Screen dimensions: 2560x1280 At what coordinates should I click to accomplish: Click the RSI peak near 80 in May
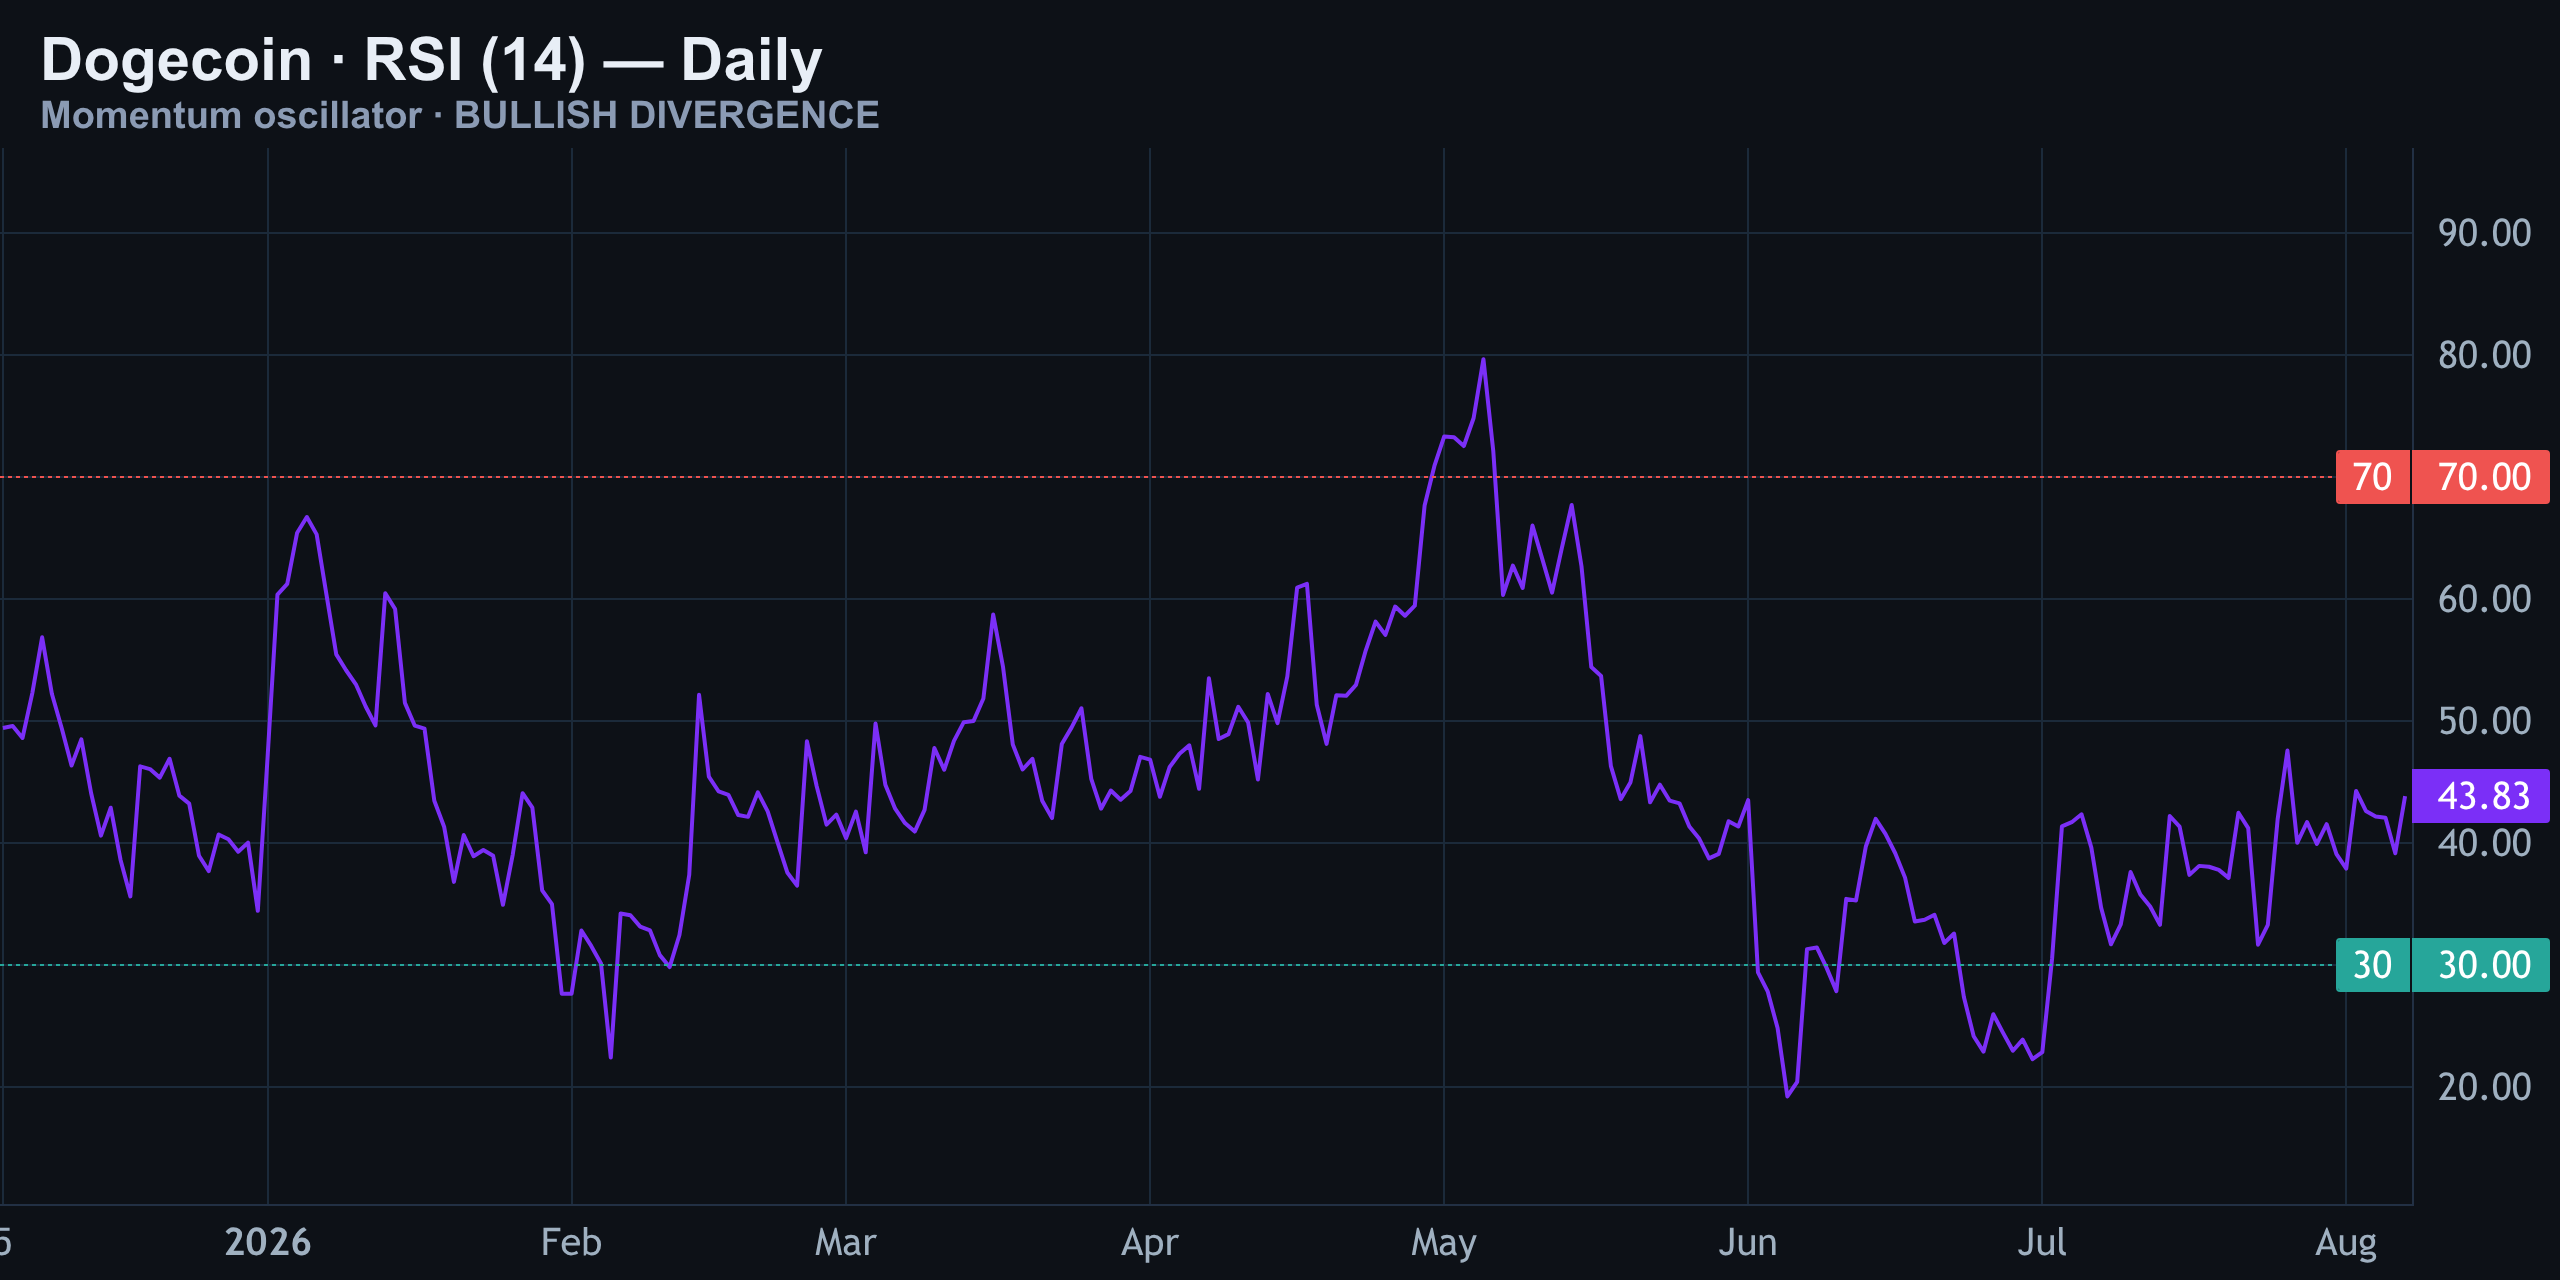pos(1483,359)
